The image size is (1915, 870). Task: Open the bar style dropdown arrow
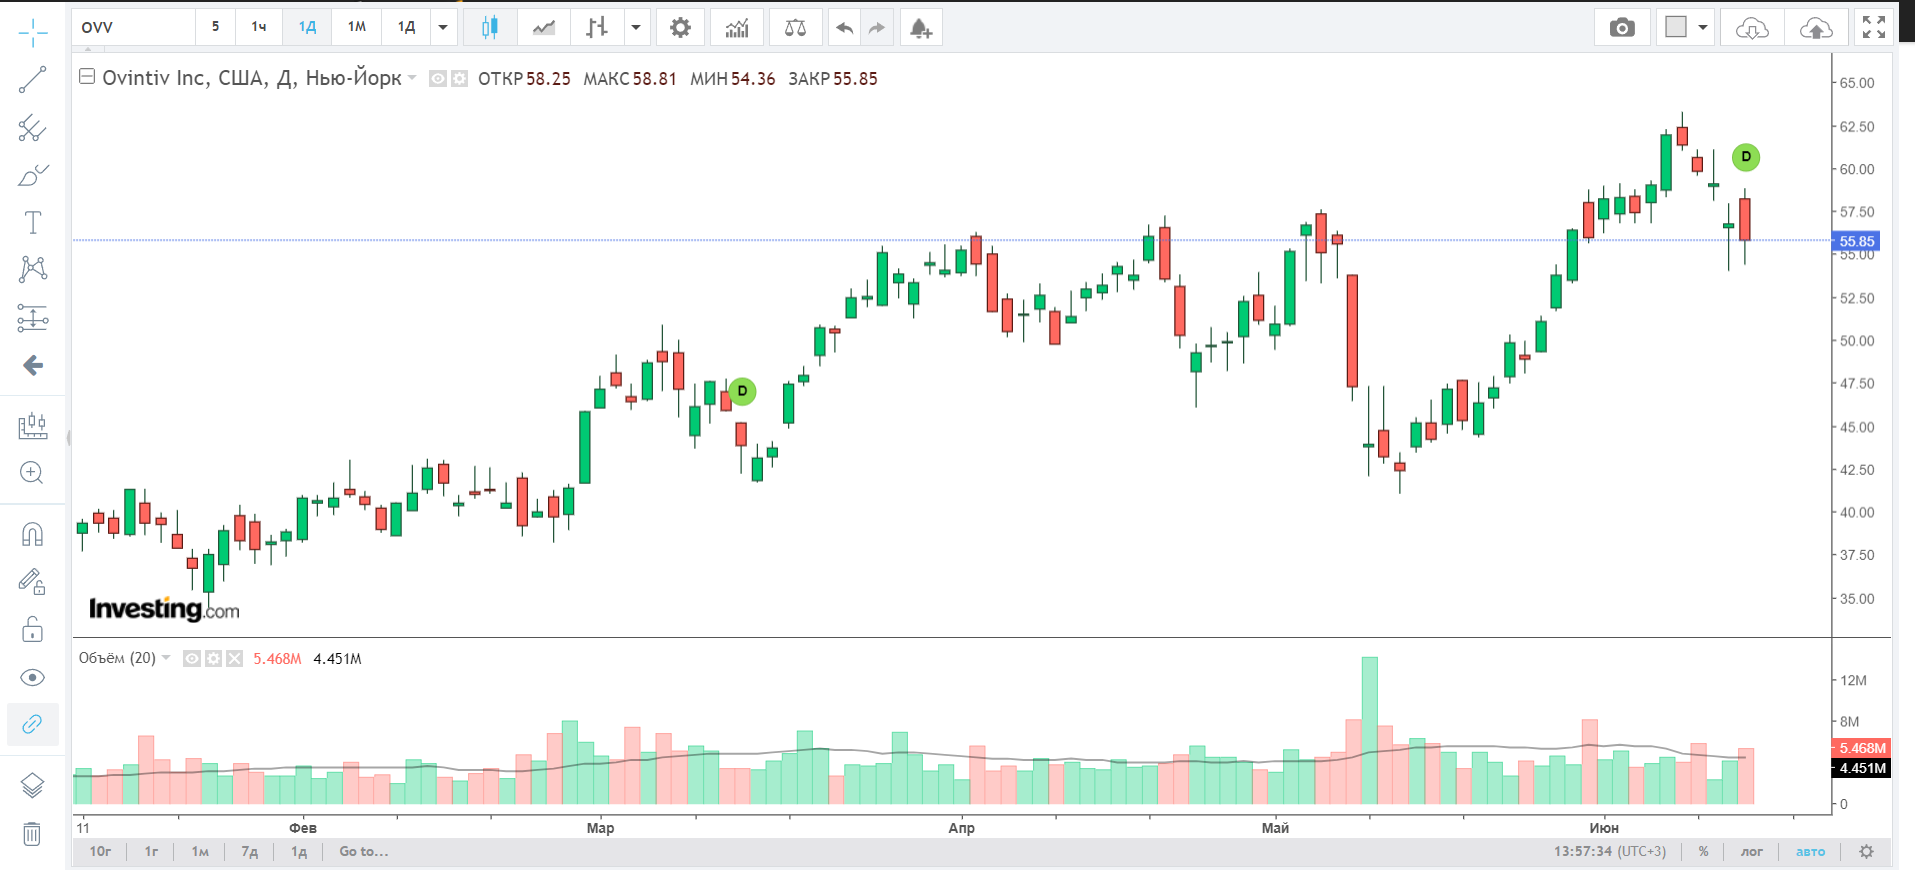636,28
